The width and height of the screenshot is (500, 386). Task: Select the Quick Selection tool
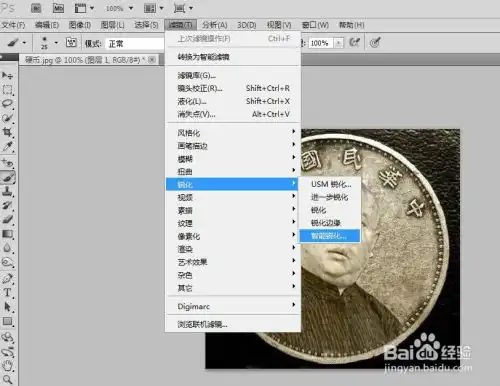pyautogui.click(x=7, y=118)
